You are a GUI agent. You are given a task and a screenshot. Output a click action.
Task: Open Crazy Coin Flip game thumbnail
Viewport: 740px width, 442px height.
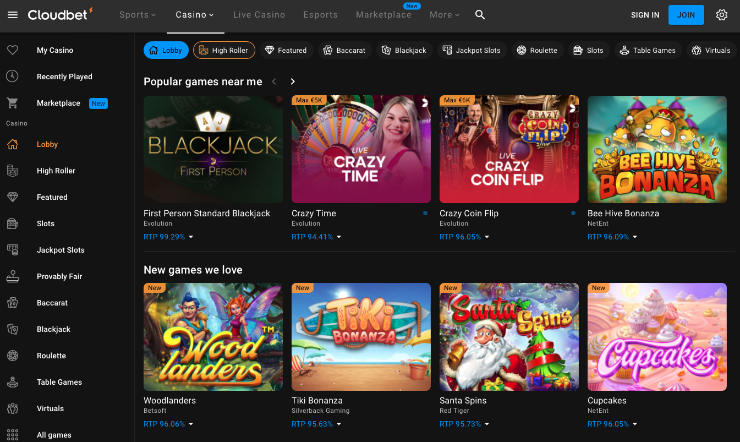point(509,149)
